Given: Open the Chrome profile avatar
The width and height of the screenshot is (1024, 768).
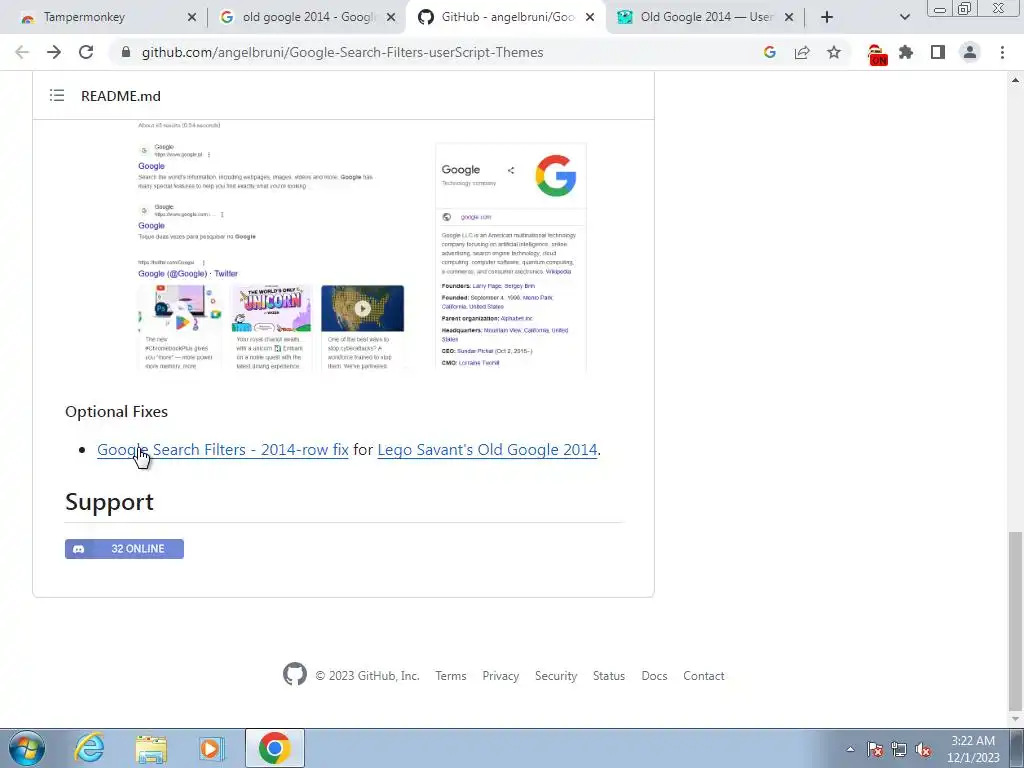Looking at the screenshot, I should coord(970,52).
